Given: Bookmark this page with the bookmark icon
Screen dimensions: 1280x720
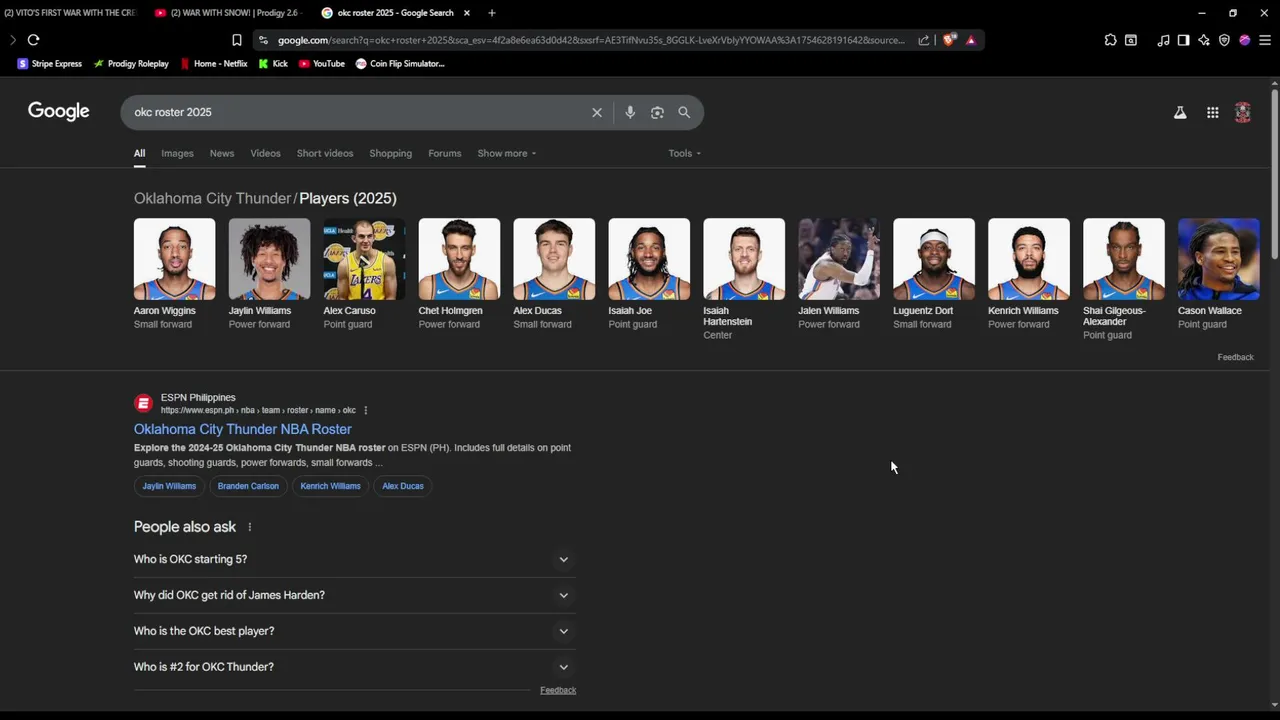Looking at the screenshot, I should 237,40.
